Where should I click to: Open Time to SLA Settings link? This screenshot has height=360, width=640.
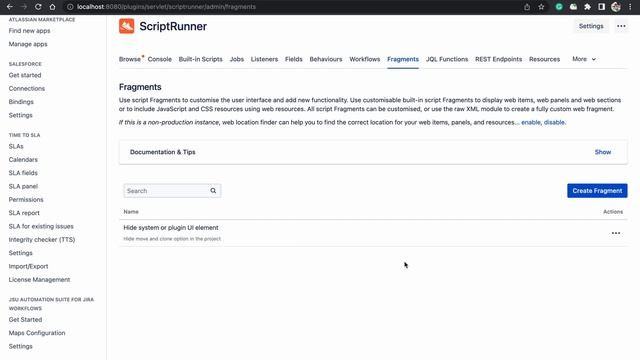[20, 253]
